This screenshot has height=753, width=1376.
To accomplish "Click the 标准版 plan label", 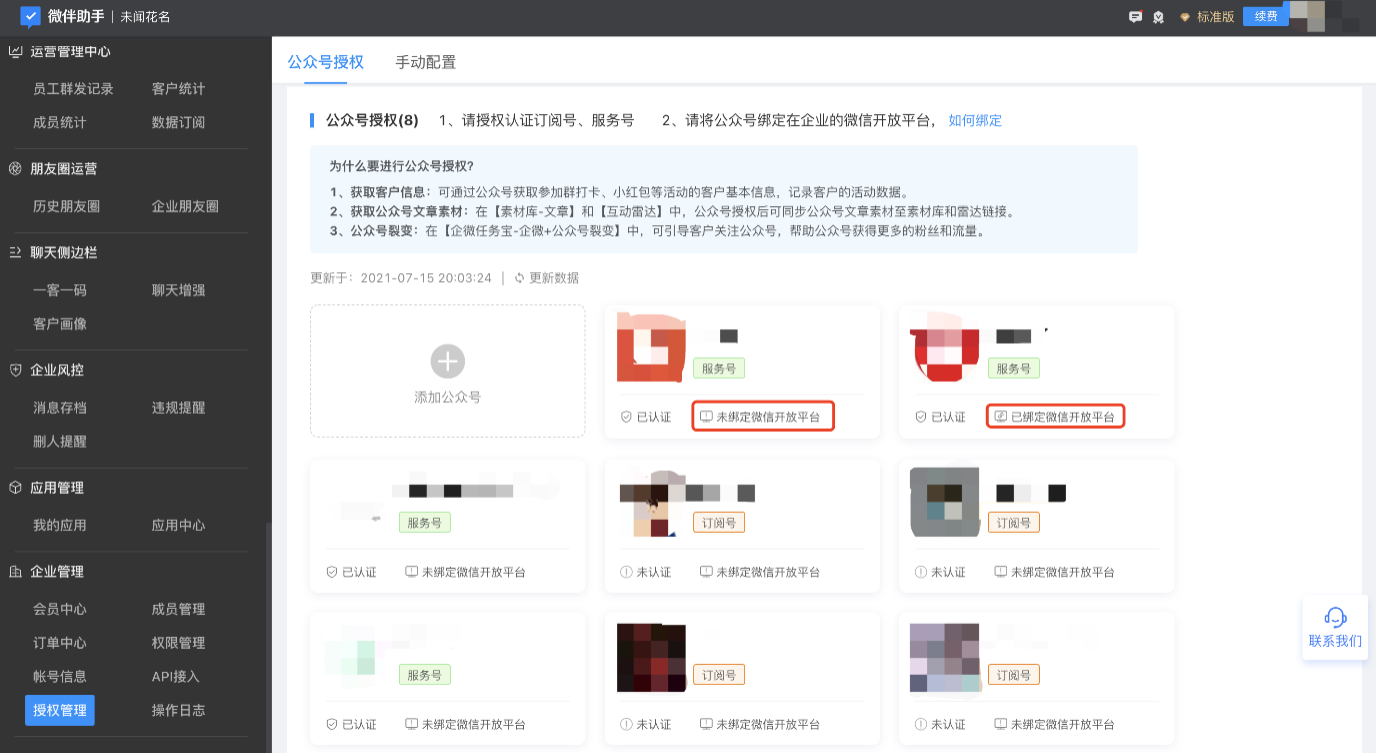I will (x=1215, y=17).
